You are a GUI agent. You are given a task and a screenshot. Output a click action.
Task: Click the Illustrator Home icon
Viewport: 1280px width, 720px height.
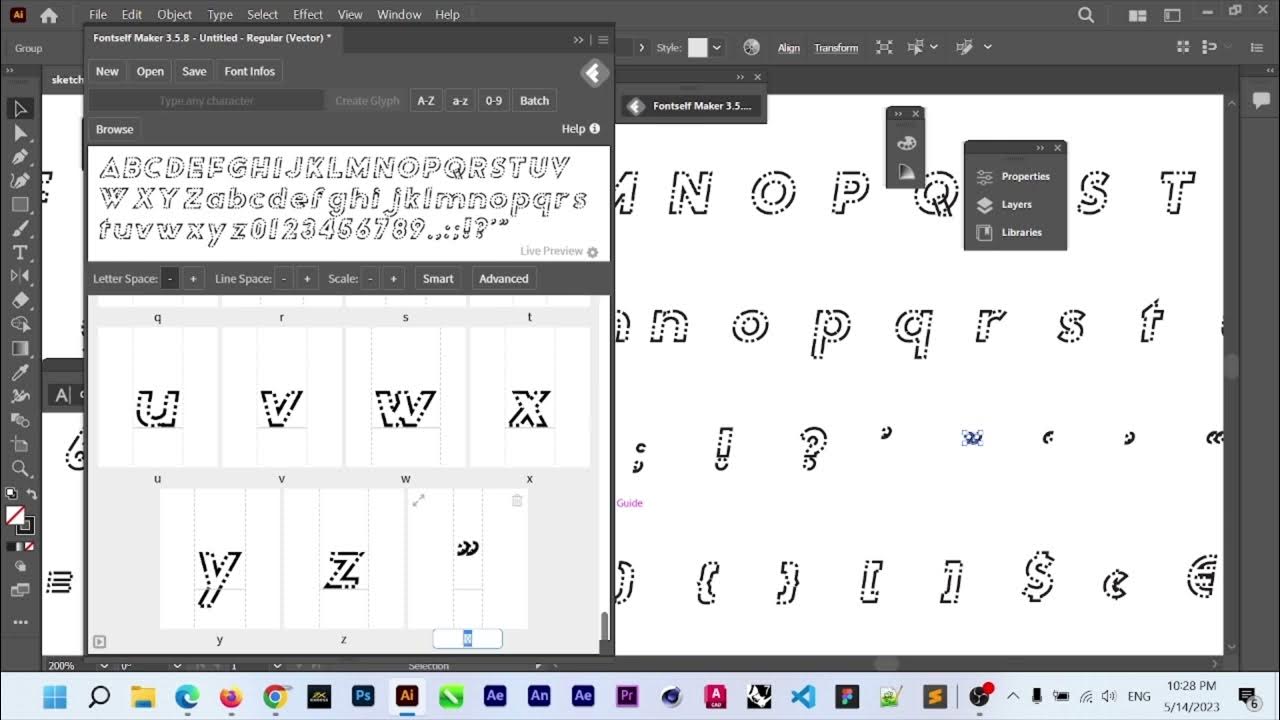48,15
